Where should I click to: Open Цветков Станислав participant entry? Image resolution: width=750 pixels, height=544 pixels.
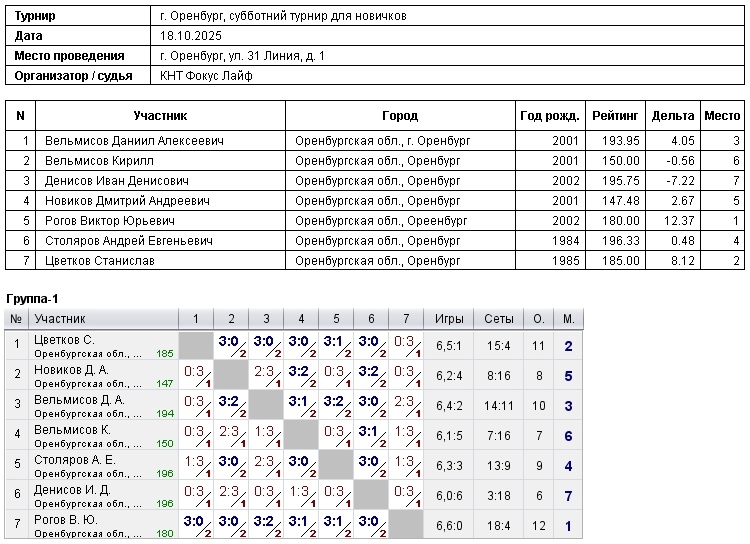point(100,261)
